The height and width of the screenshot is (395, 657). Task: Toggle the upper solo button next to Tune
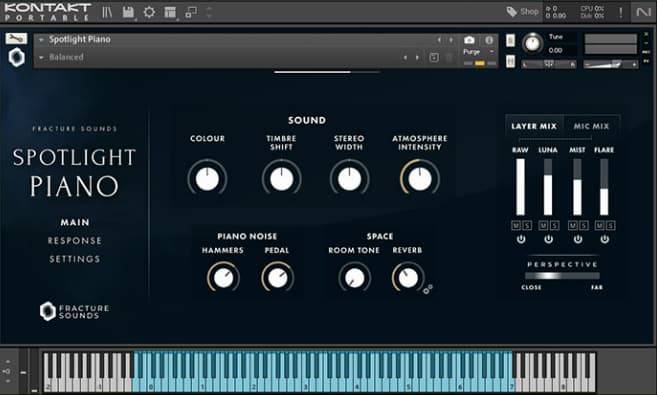pos(510,41)
